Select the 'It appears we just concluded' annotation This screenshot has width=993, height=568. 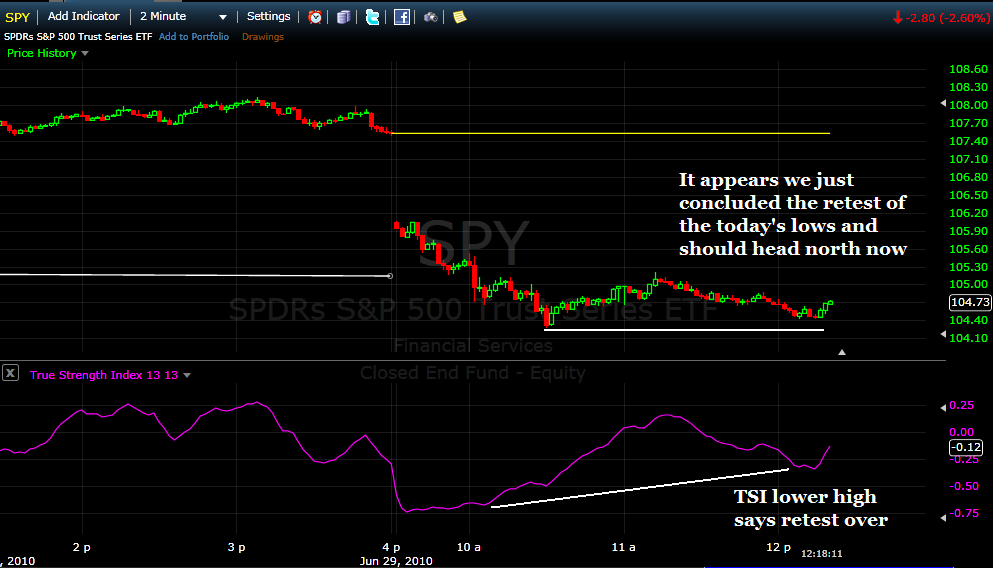pos(793,214)
